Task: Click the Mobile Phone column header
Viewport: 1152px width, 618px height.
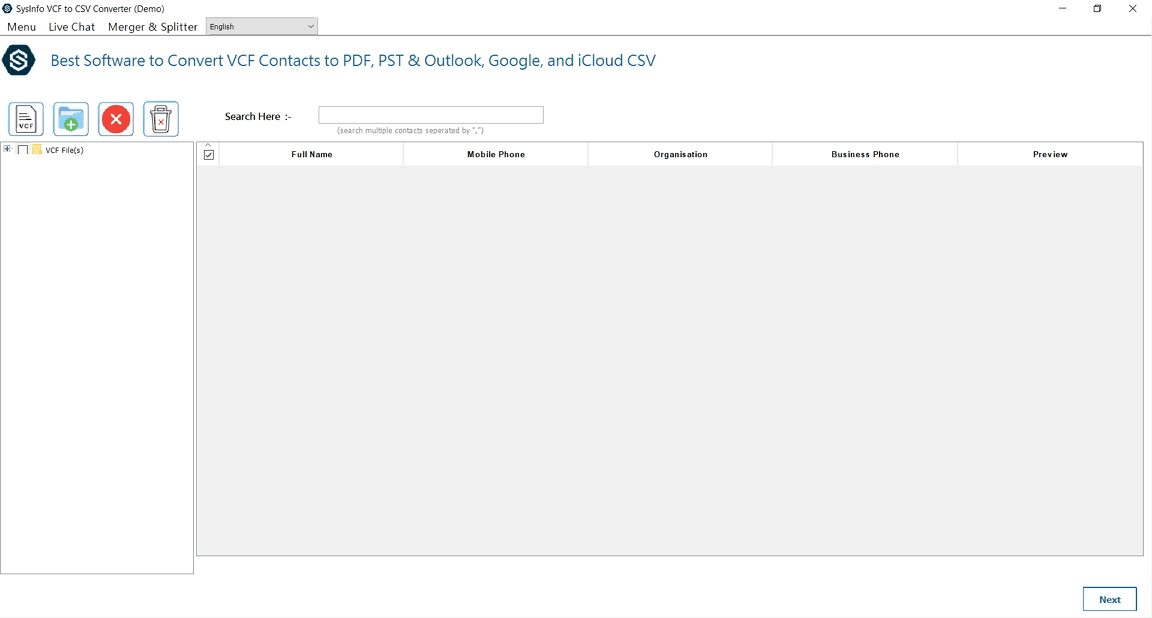Action: [x=496, y=154]
